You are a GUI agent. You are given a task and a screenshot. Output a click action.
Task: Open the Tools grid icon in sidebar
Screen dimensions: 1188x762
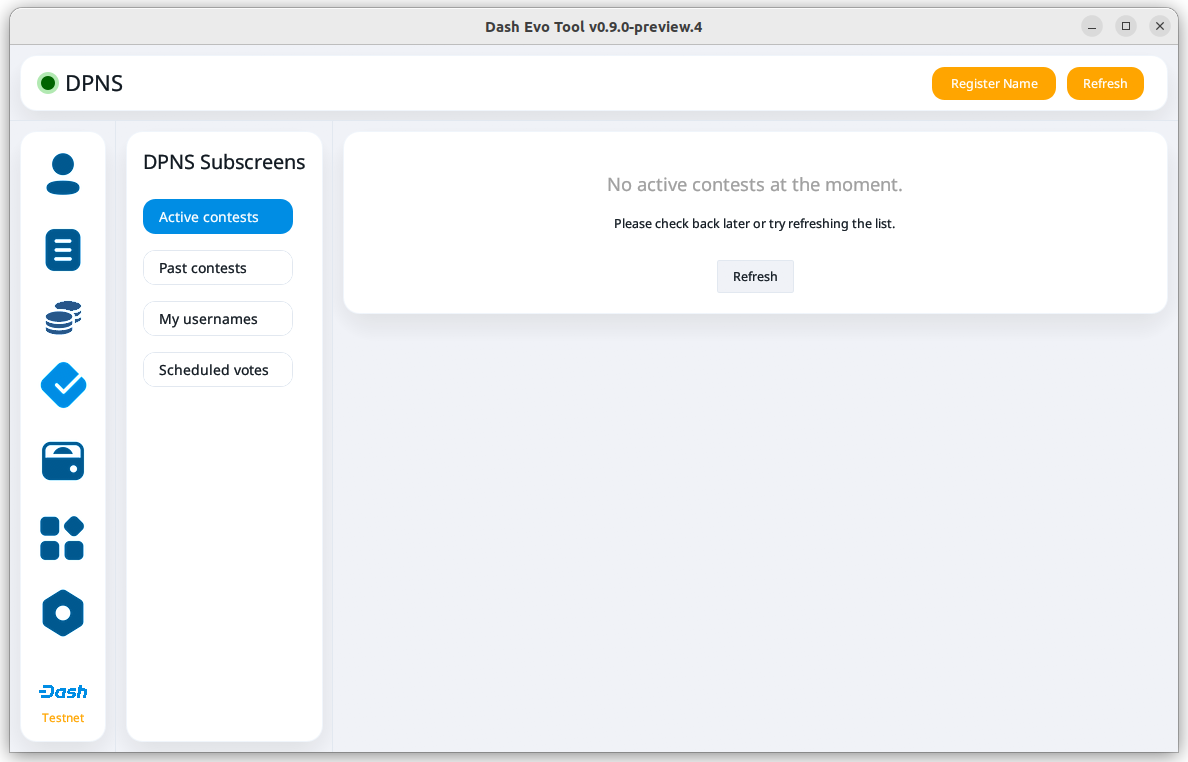63,538
